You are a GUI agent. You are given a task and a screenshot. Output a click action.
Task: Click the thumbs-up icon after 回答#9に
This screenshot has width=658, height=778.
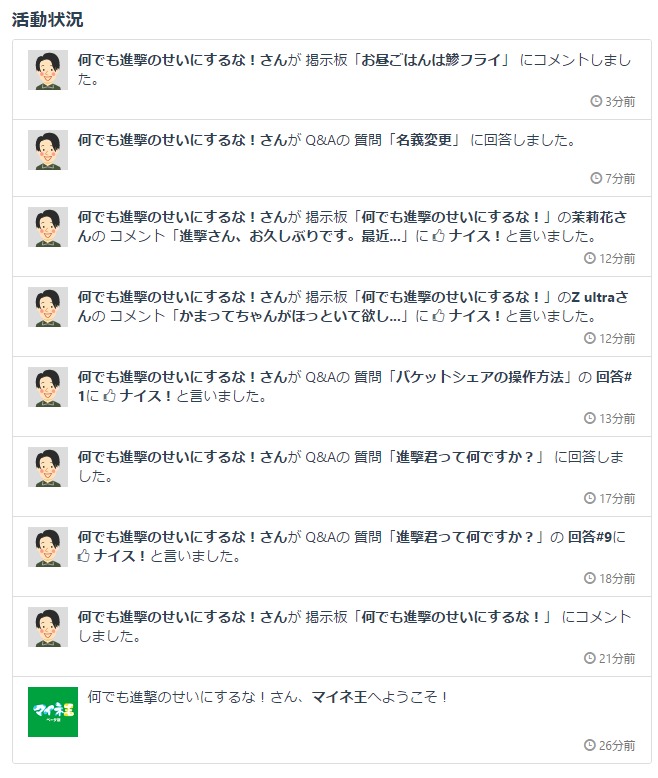(x=84, y=556)
